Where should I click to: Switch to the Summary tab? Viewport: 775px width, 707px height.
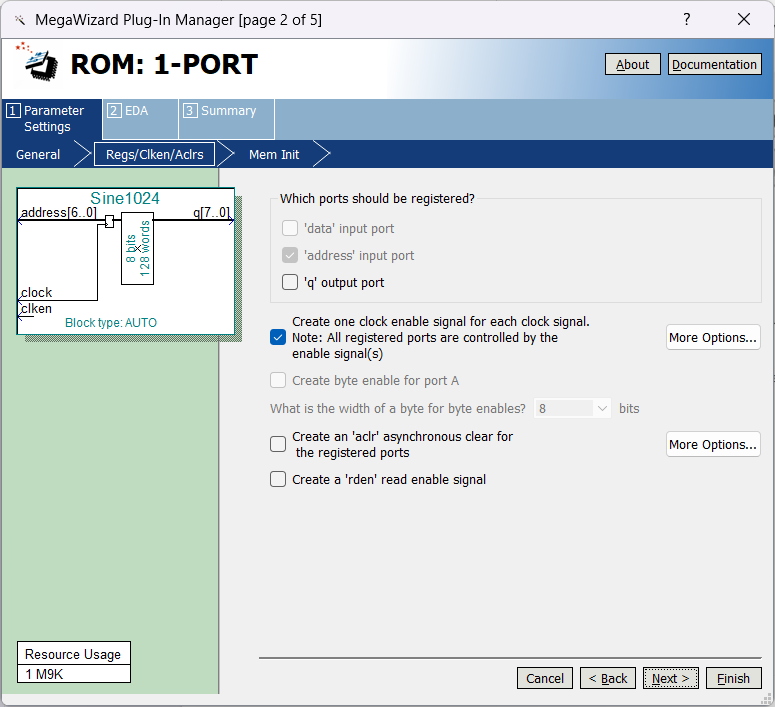(x=226, y=119)
